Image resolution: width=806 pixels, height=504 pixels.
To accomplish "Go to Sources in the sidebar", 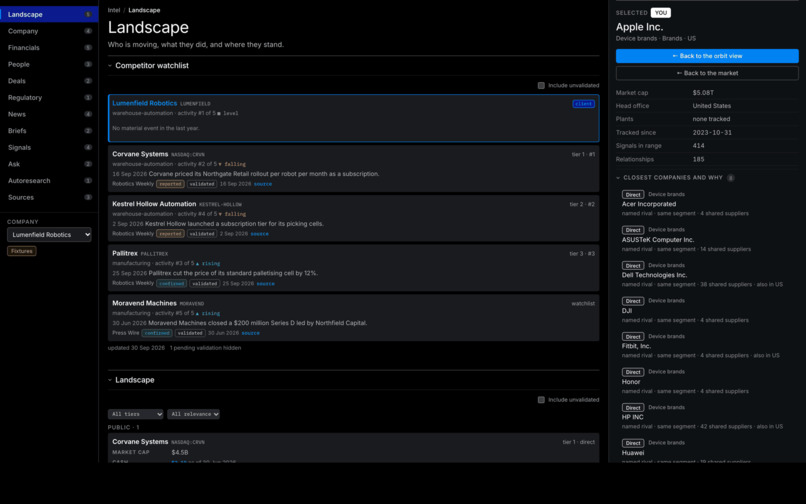I will click(49, 197).
